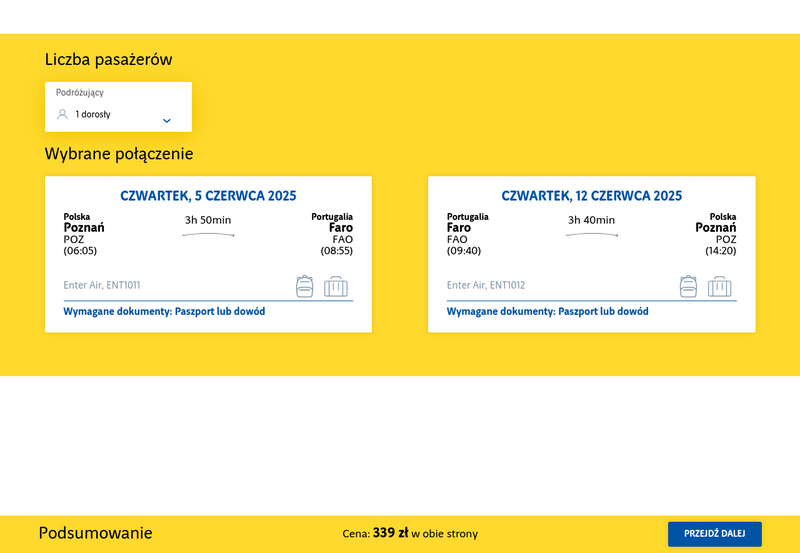
Task: Click the suitcase icon on ENT1012 flight card
Action: coord(719,286)
